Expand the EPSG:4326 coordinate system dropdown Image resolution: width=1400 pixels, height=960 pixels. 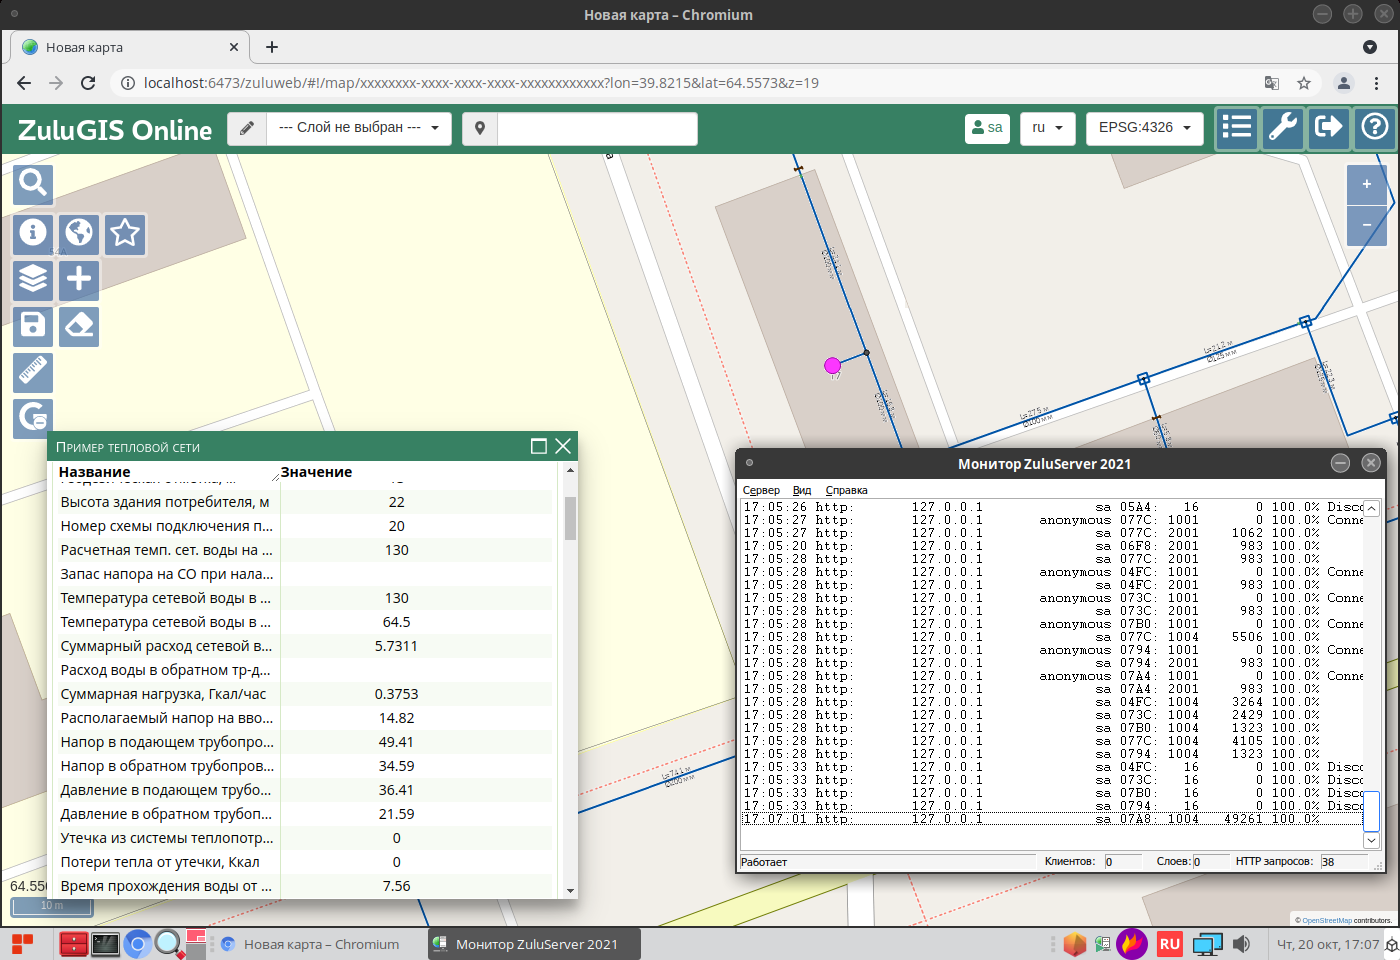1144,128
